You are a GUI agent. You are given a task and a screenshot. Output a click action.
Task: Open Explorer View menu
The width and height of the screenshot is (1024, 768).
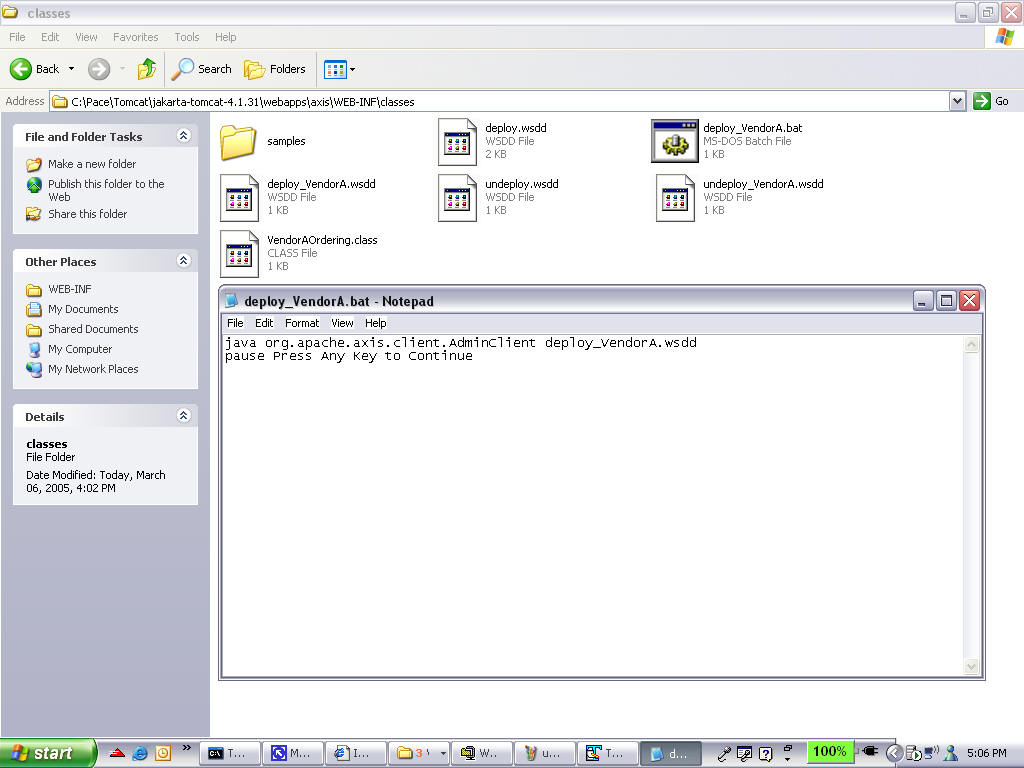(x=86, y=37)
